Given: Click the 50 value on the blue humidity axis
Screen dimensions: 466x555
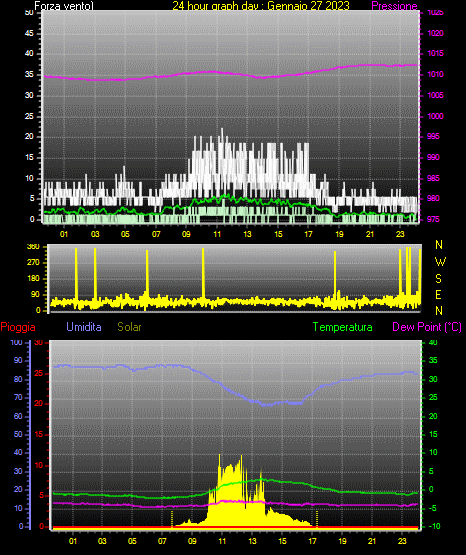Looking at the screenshot, I should click(18, 434).
